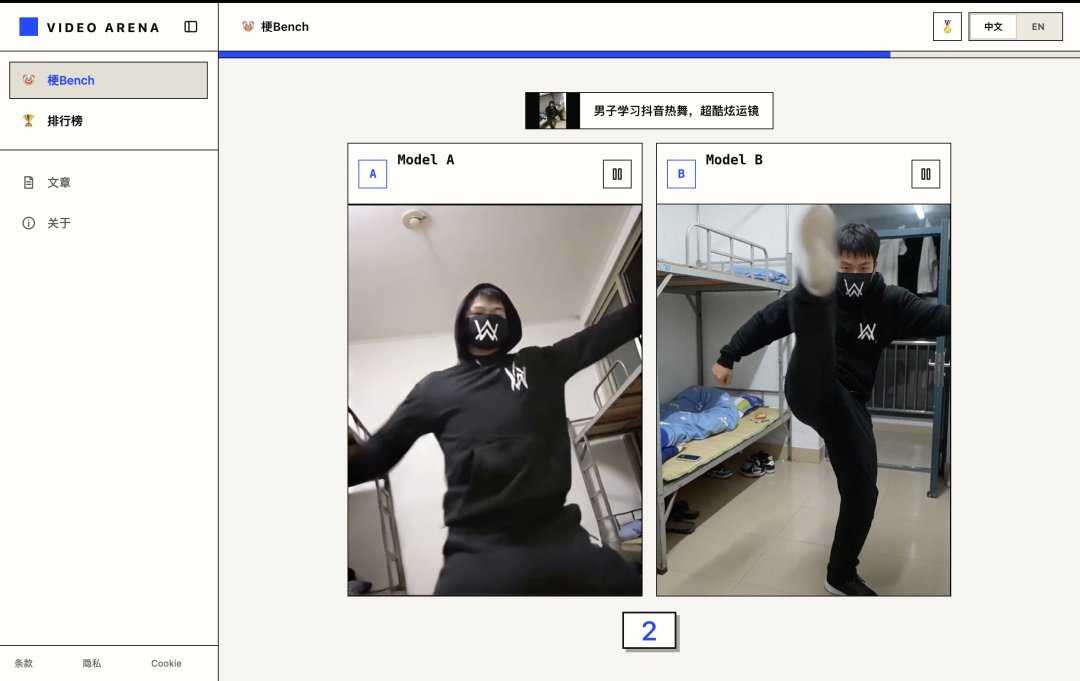Click the trophy icon beside 排行榜
The image size is (1080, 681).
point(28,121)
